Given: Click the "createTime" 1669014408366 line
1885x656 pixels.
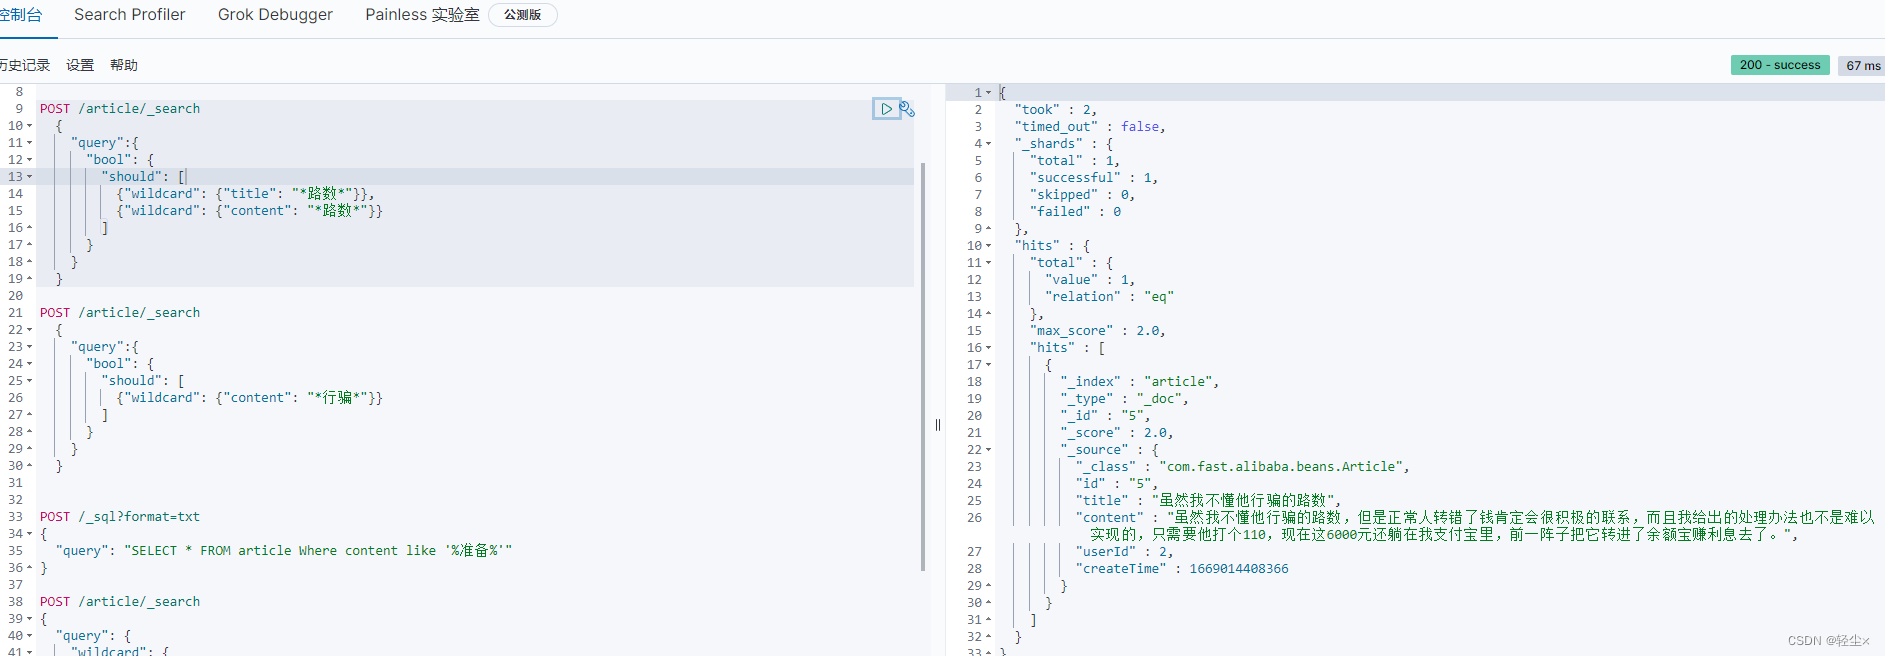Looking at the screenshot, I should 1182,569.
